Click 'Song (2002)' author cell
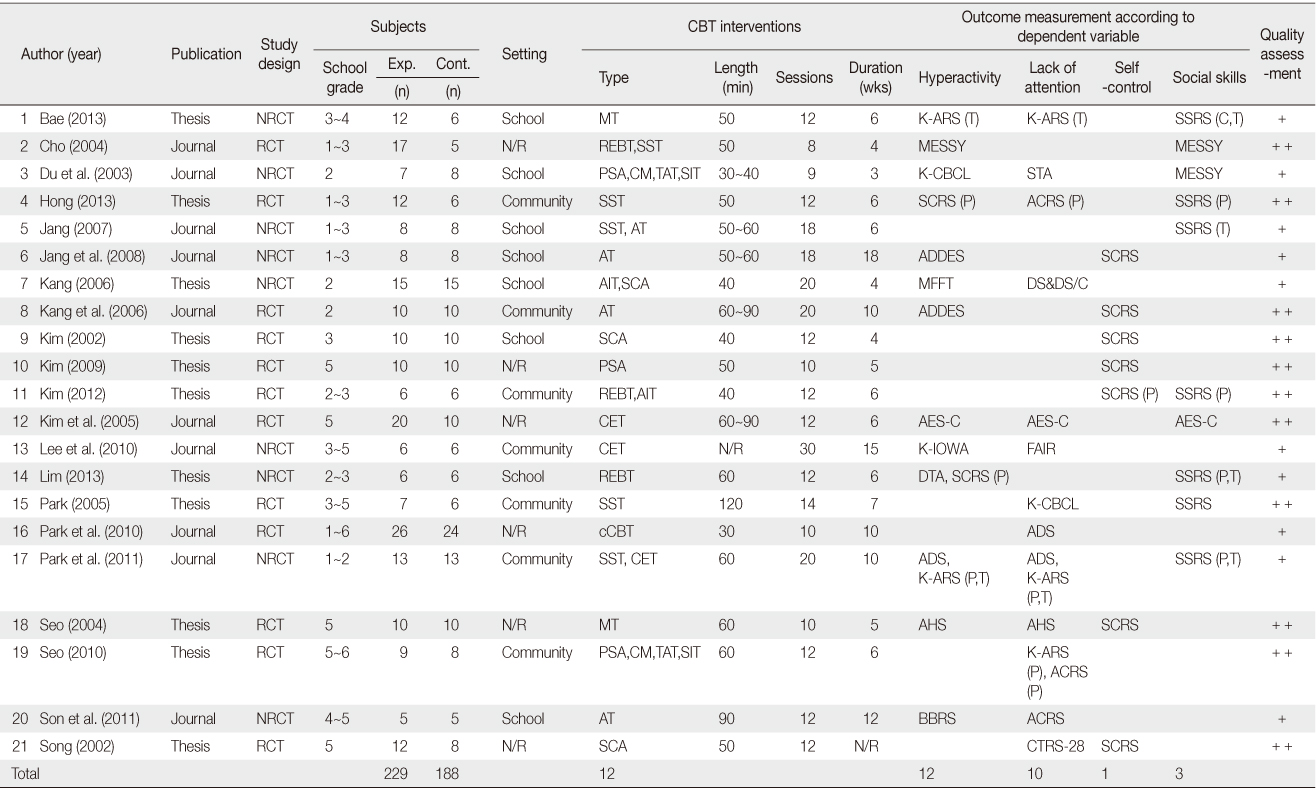Screen dimensions: 1316x791 [76, 746]
